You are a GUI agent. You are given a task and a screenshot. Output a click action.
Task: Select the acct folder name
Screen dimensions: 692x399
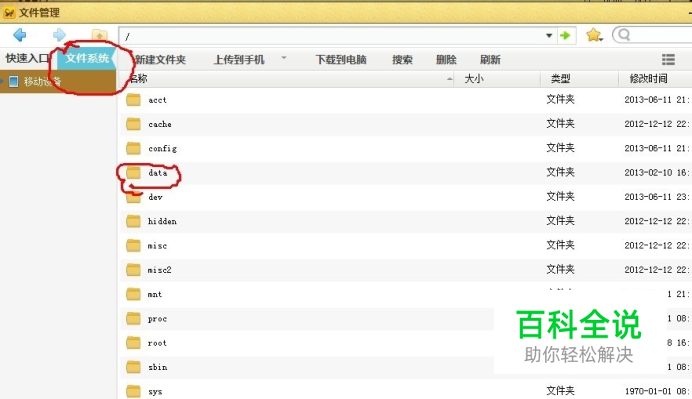pyautogui.click(x=158, y=100)
